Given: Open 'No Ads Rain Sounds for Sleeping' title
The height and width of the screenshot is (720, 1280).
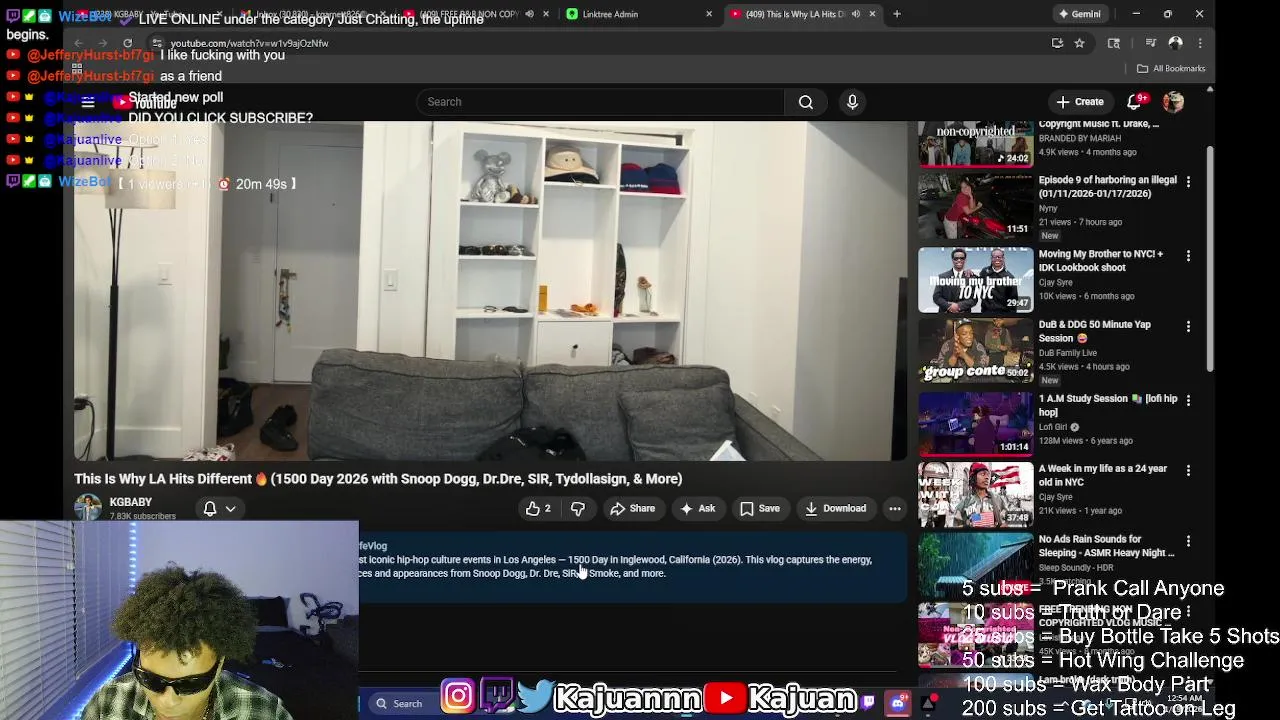Looking at the screenshot, I should pos(1106,546).
